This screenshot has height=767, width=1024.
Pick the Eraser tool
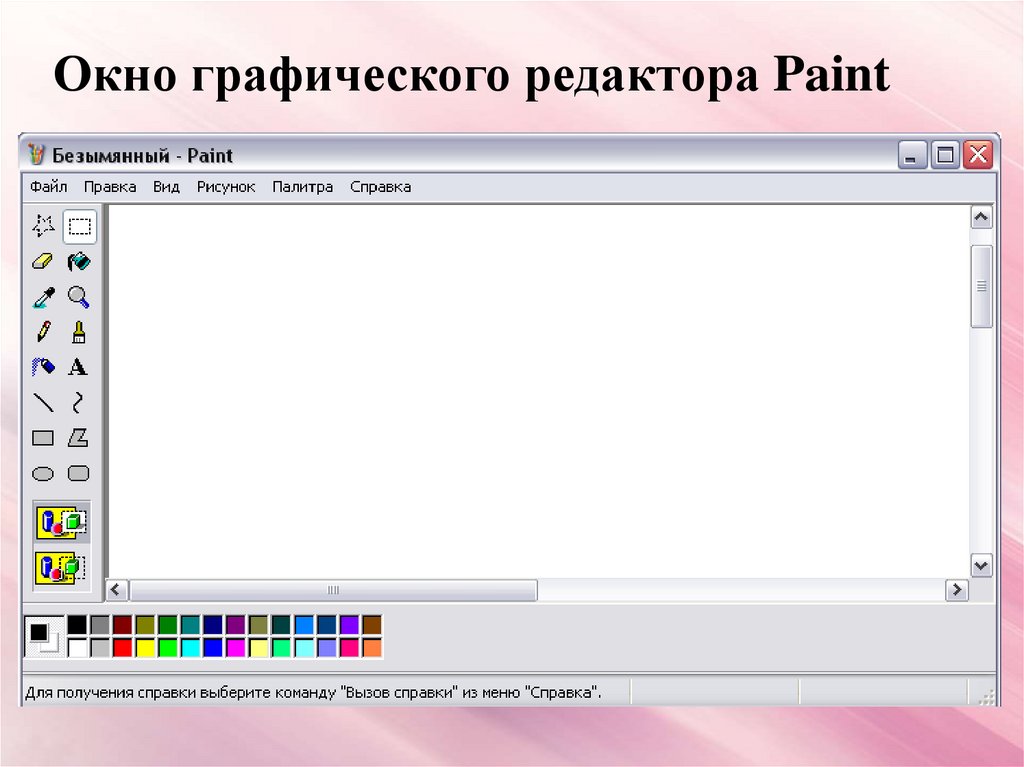[43, 262]
